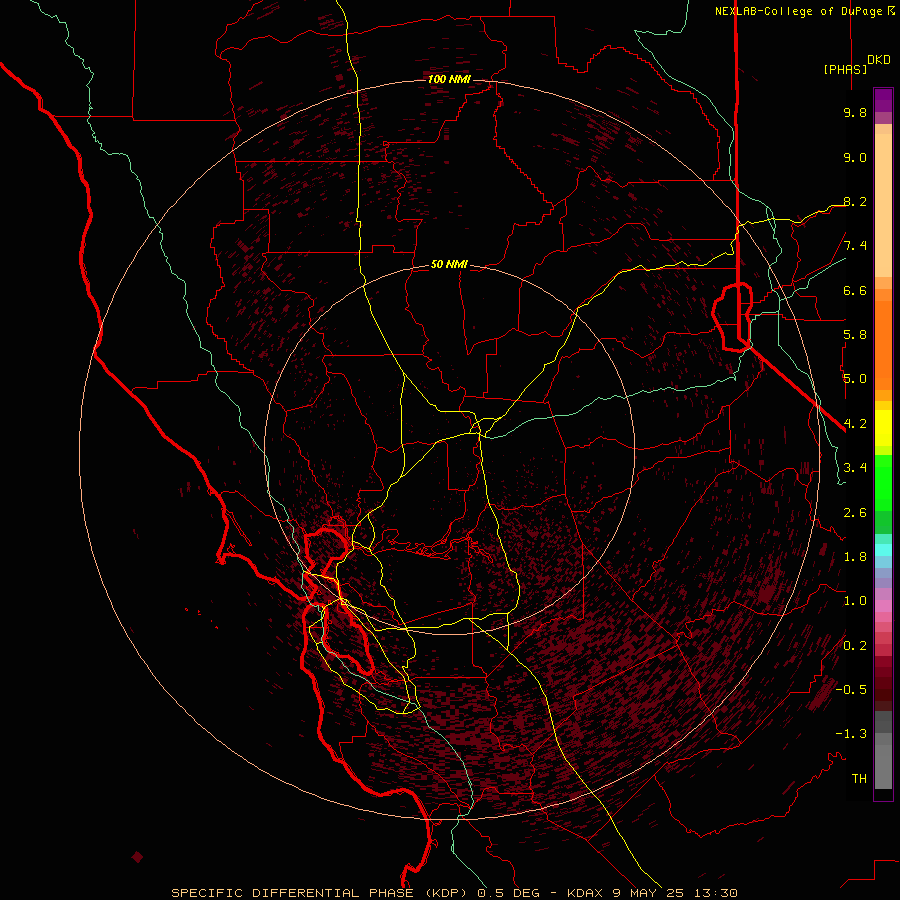Click the 4.2 legend value
The width and height of the screenshot is (900, 900).
click(x=855, y=424)
